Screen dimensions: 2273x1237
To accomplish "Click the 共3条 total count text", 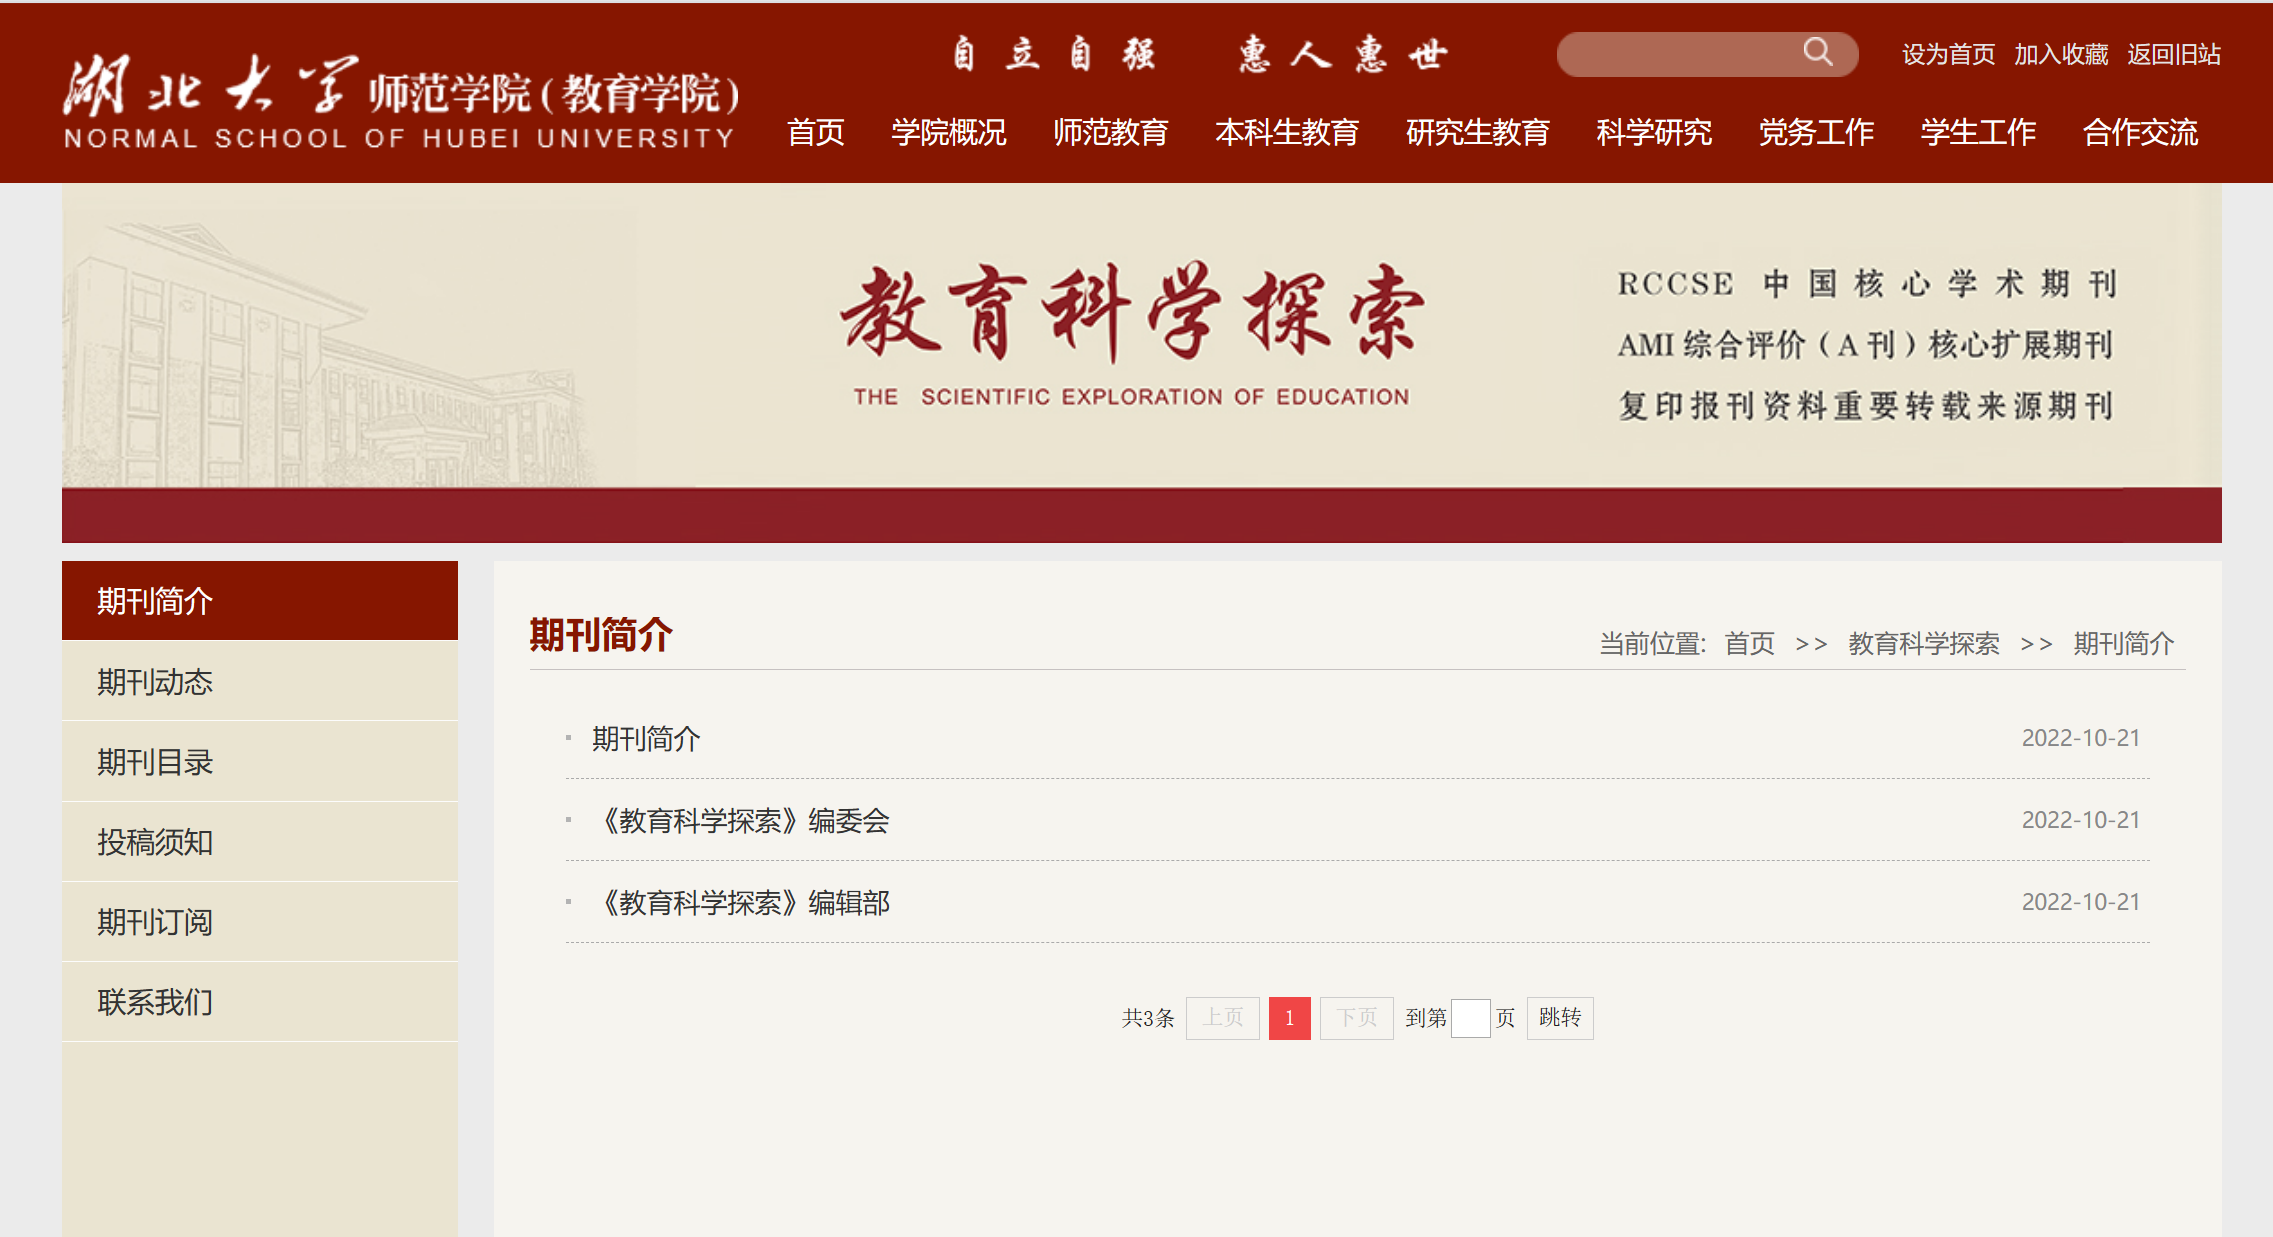I will tap(1148, 1018).
